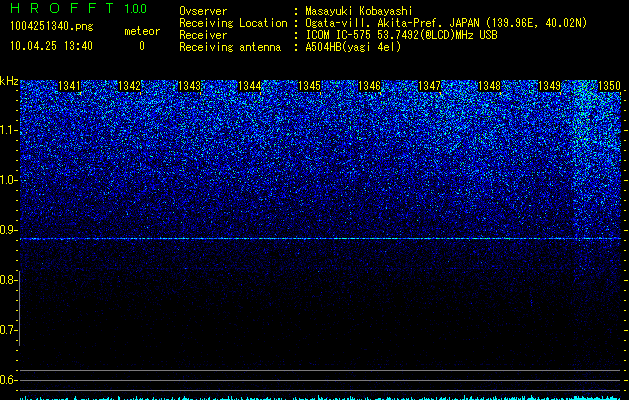
Task: Click the 1348 time marker
Action: 490,86
